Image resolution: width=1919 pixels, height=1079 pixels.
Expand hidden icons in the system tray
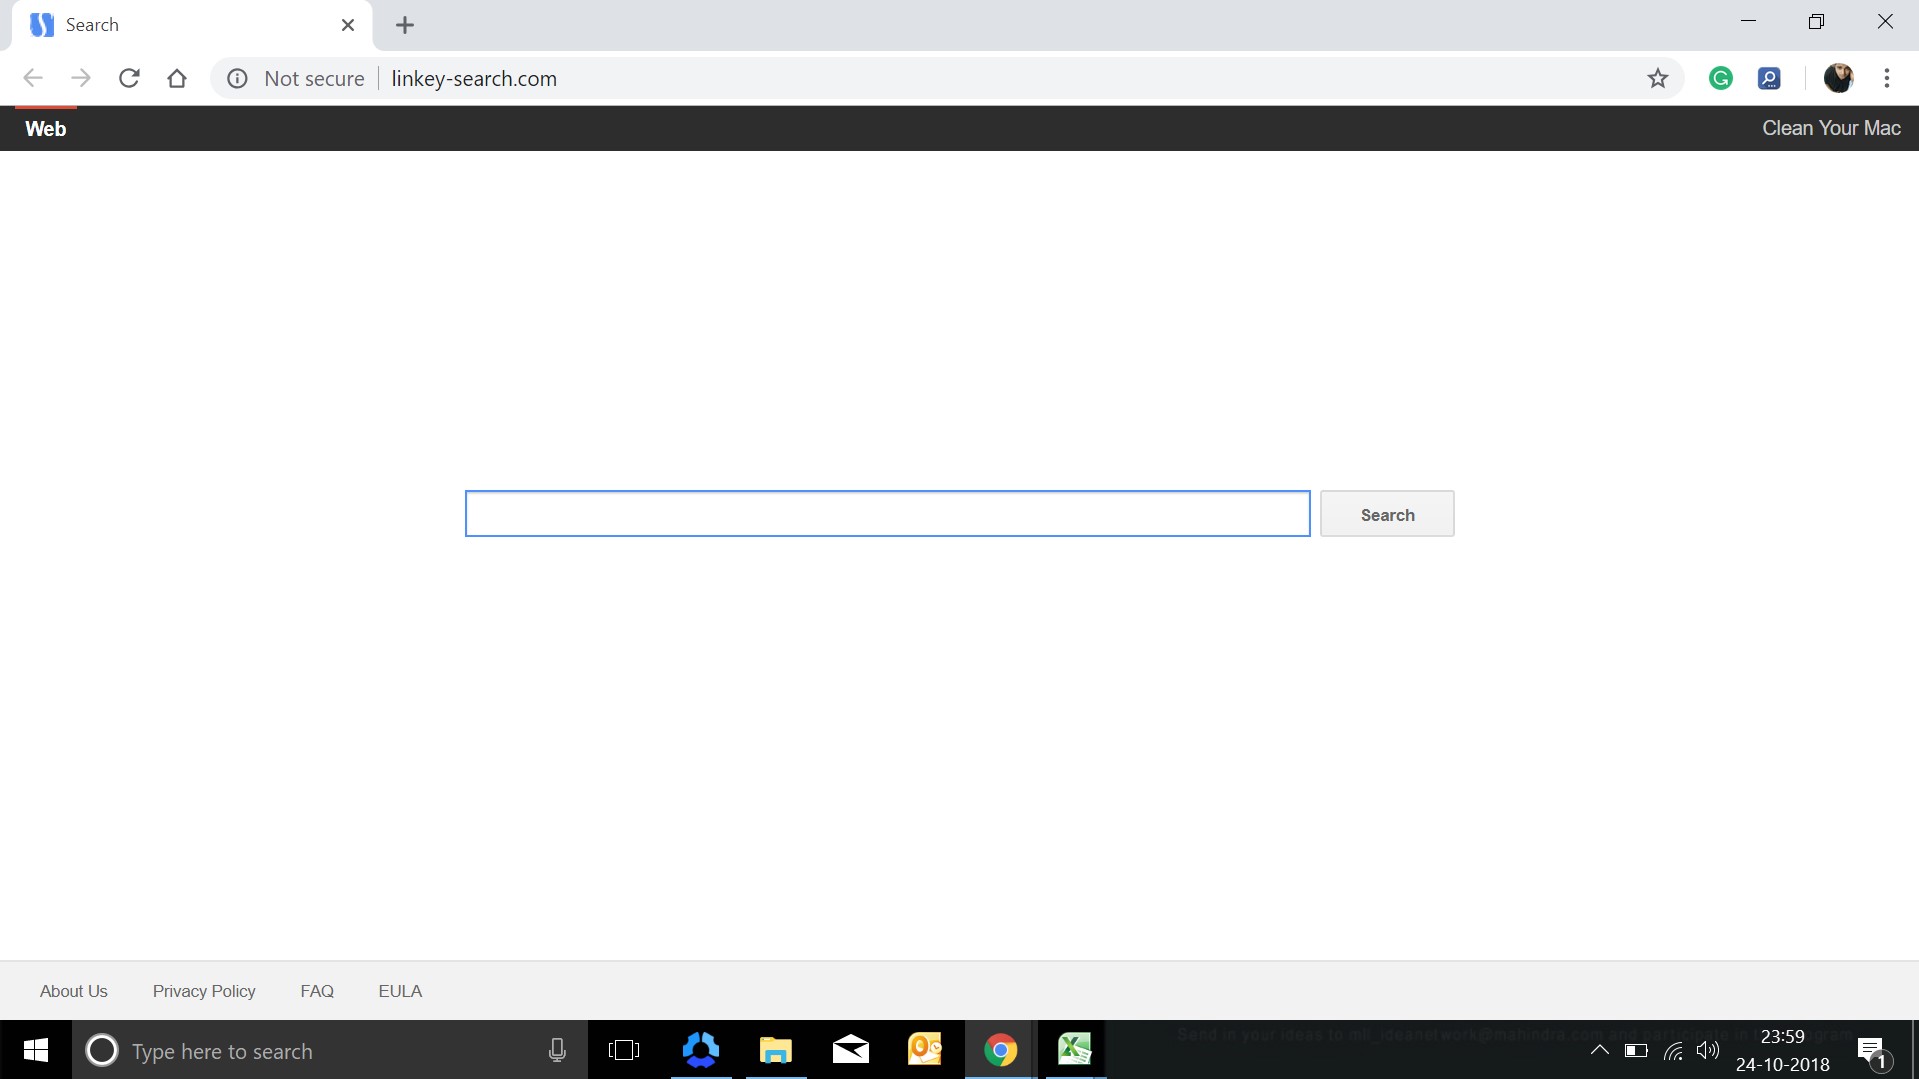(x=1600, y=1050)
